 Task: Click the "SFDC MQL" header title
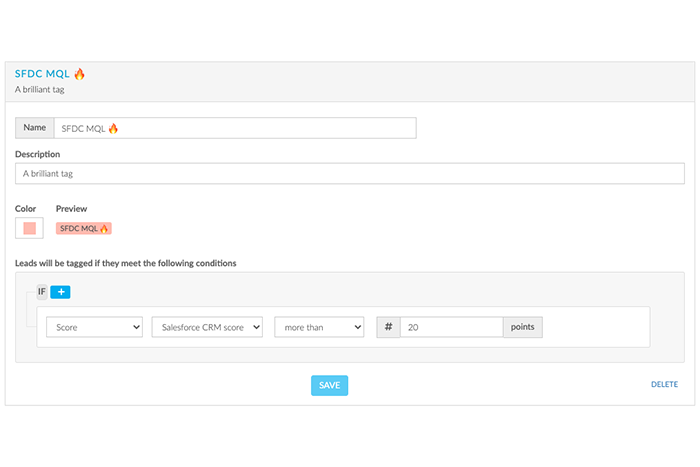pos(43,74)
